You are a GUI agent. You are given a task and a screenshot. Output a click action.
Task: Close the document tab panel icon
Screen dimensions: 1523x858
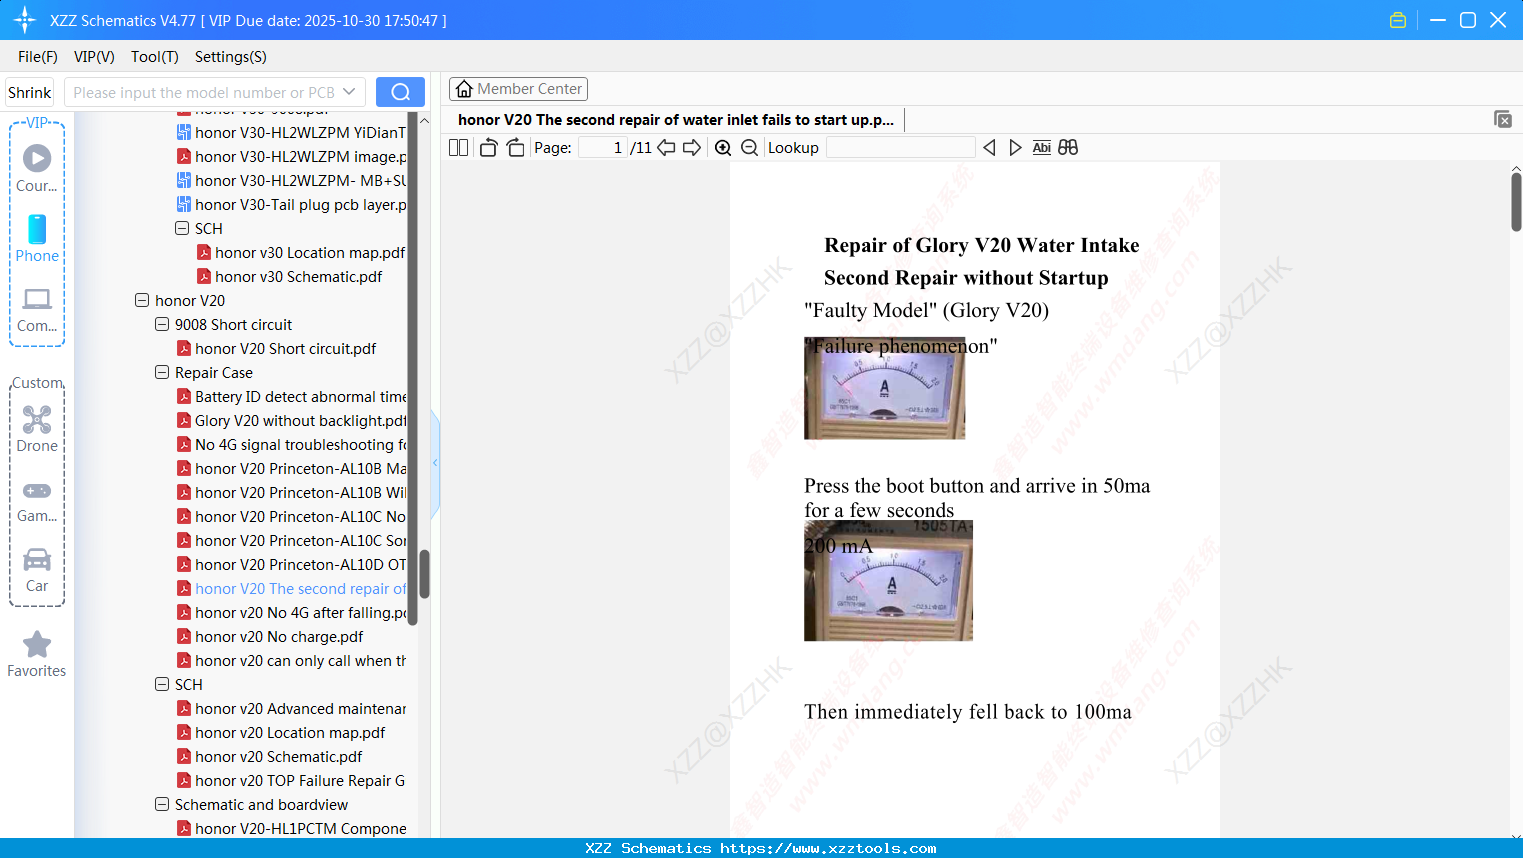point(1503,119)
